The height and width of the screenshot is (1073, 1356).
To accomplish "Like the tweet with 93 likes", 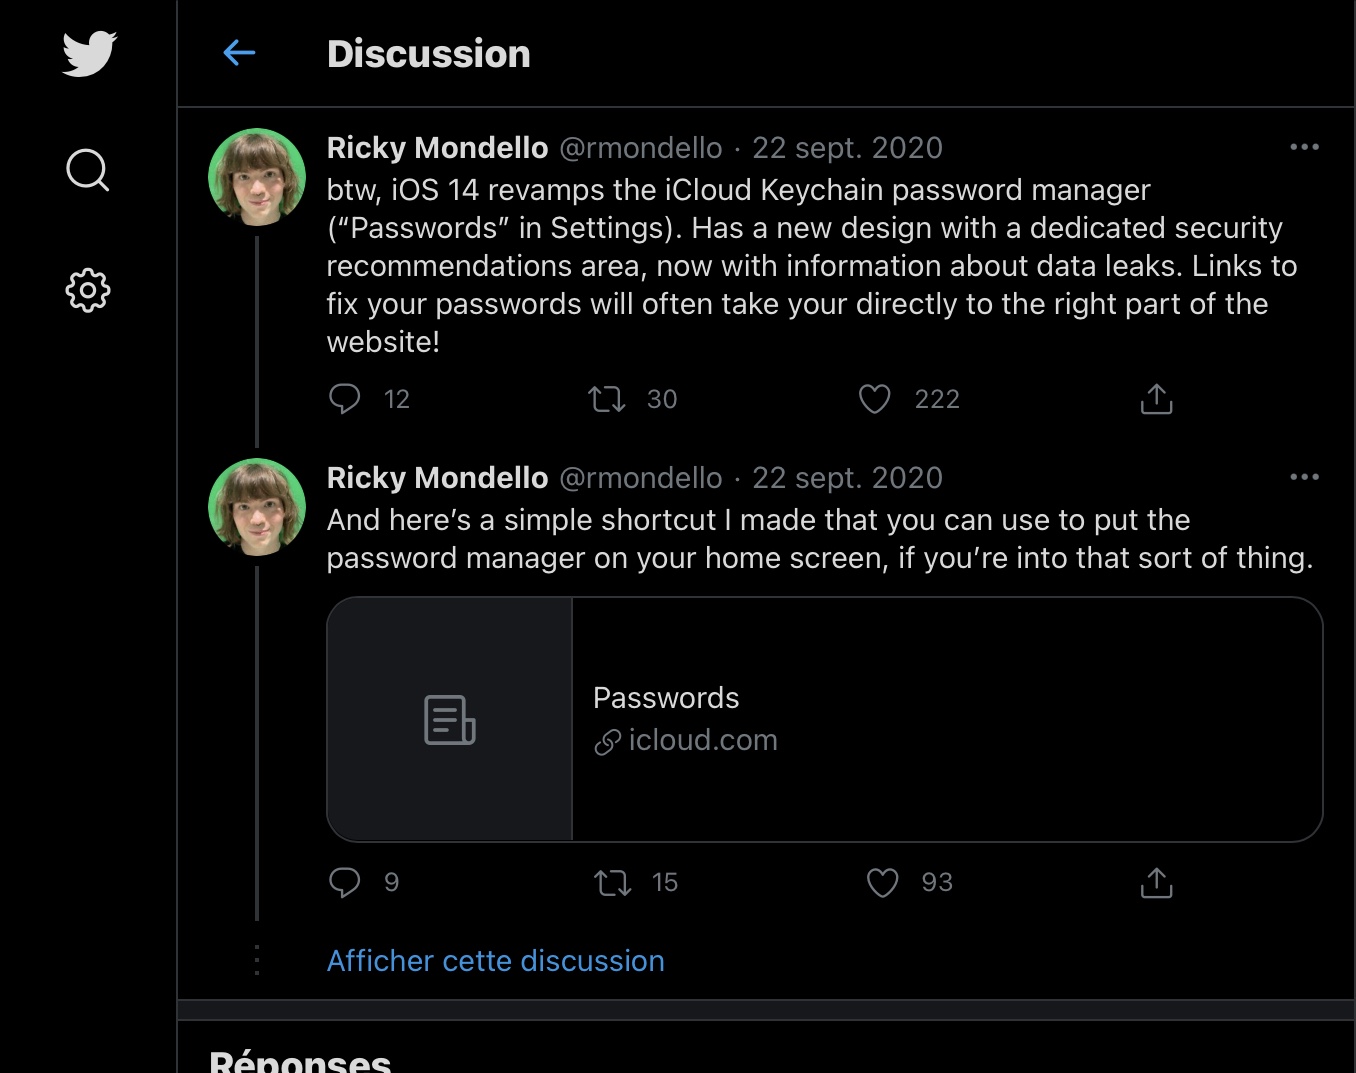I will 882,883.
